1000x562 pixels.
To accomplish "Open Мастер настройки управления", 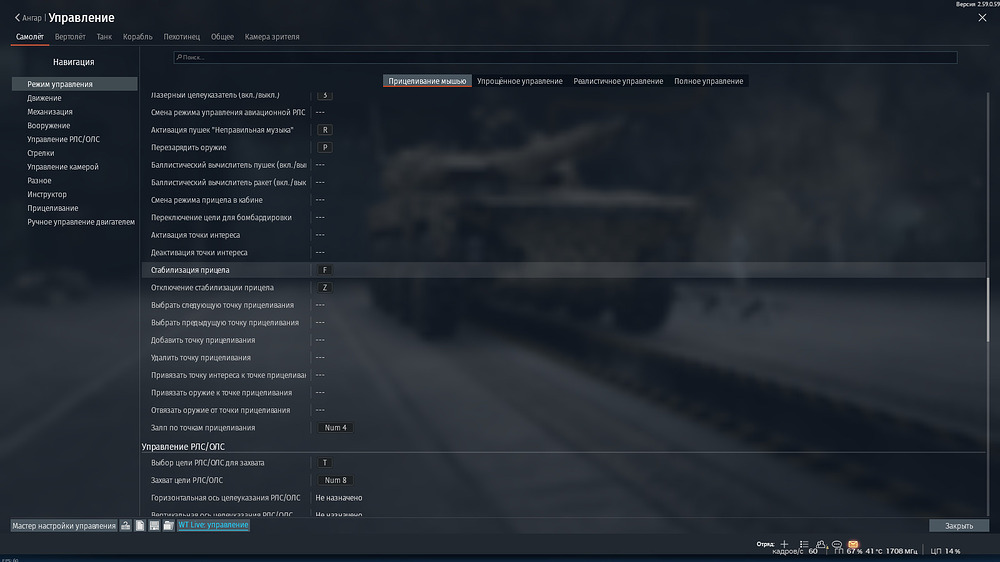I will tap(64, 526).
